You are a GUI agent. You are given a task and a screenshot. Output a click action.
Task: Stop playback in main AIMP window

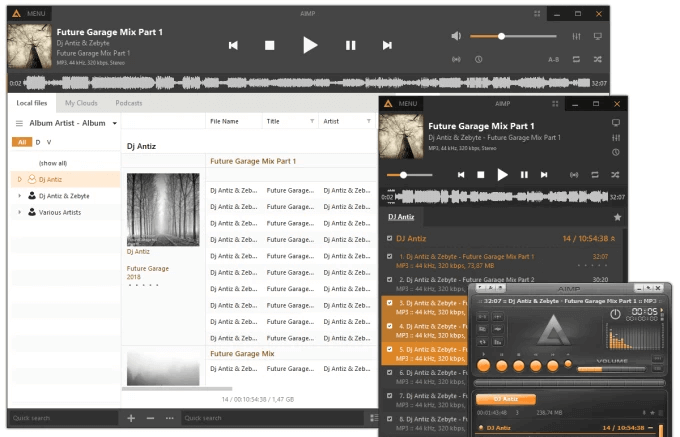[x=269, y=45]
